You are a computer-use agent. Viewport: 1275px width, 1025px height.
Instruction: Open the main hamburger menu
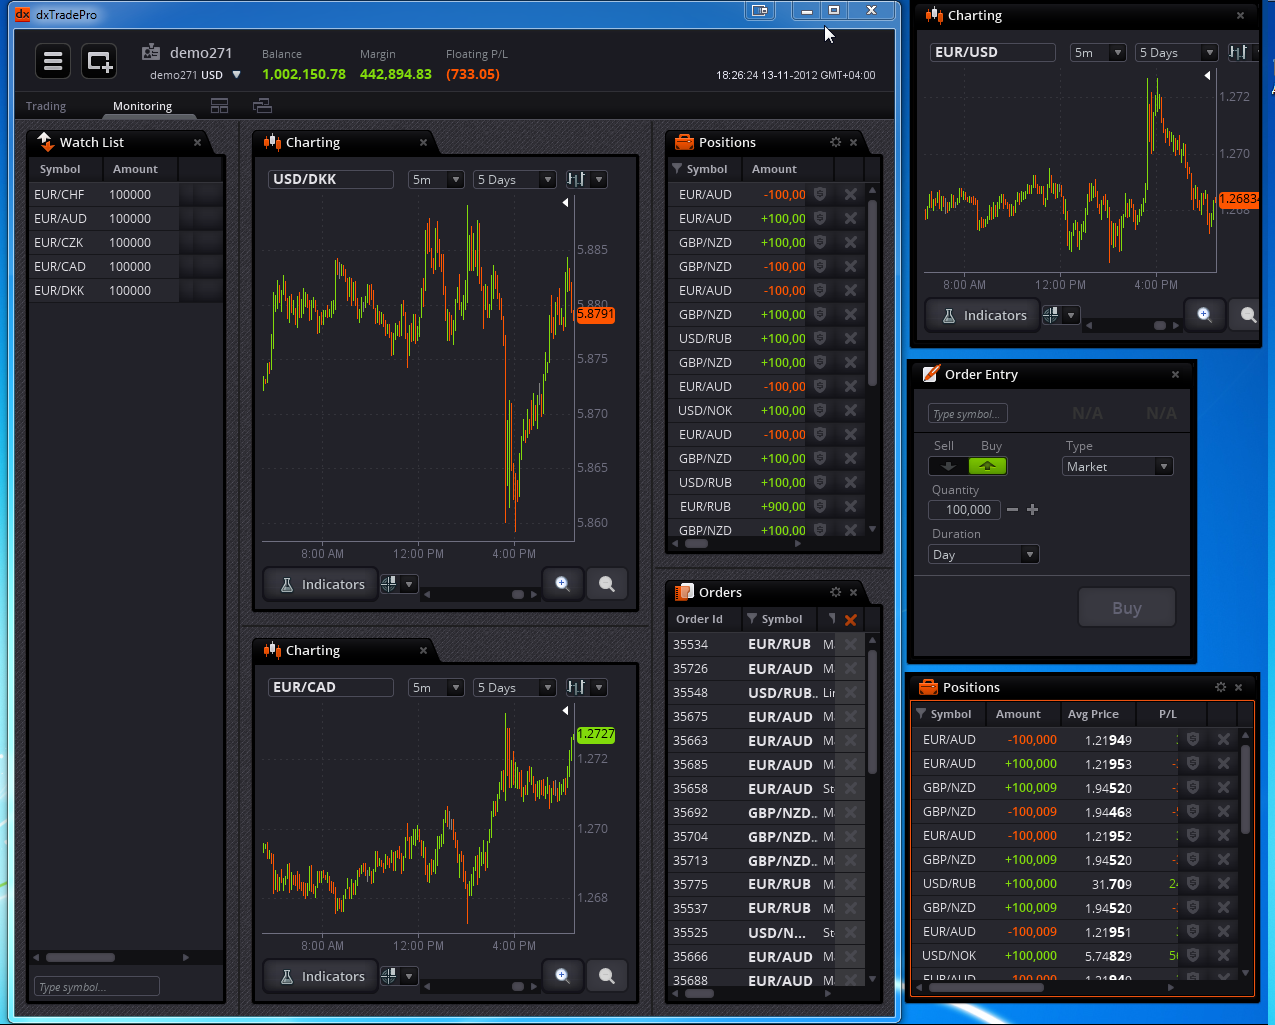53,62
